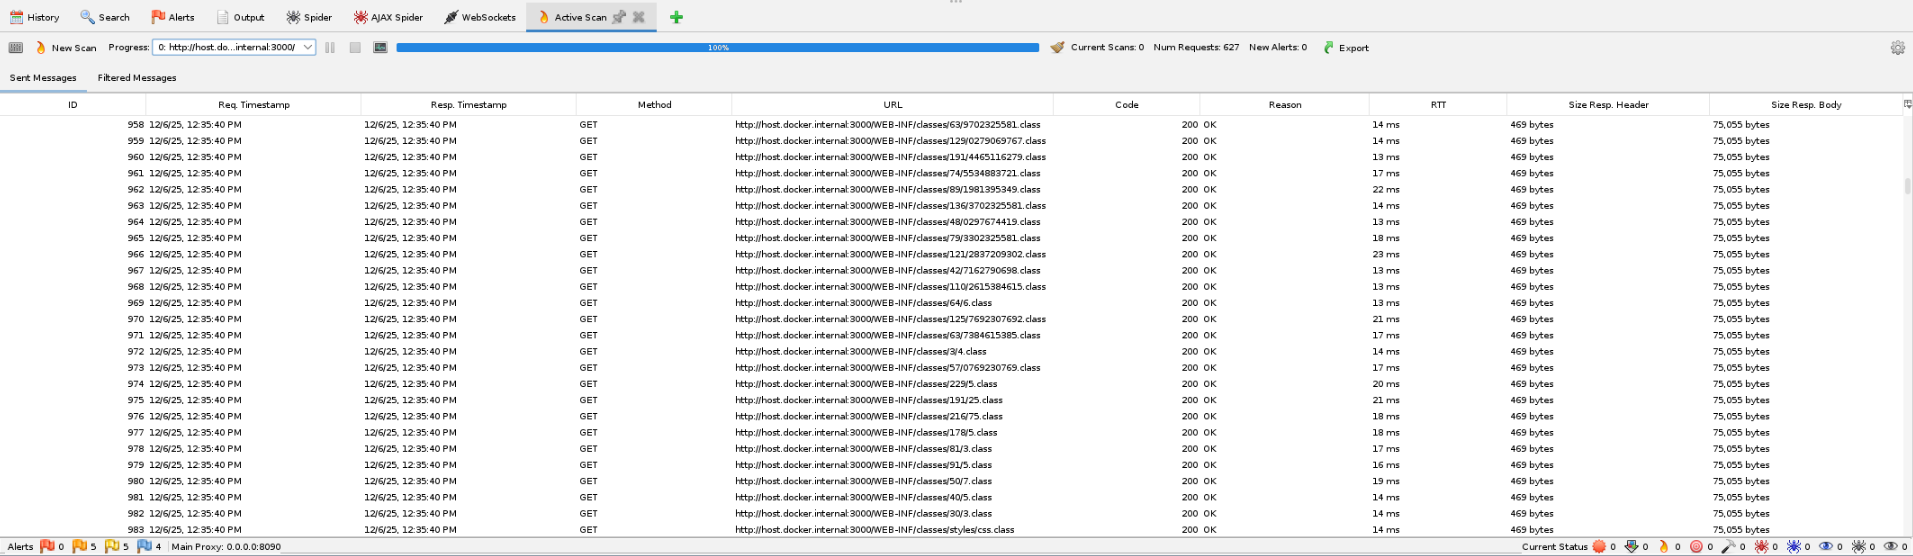Stop the active scan
Image resolution: width=1913 pixels, height=556 pixels.
(x=355, y=47)
